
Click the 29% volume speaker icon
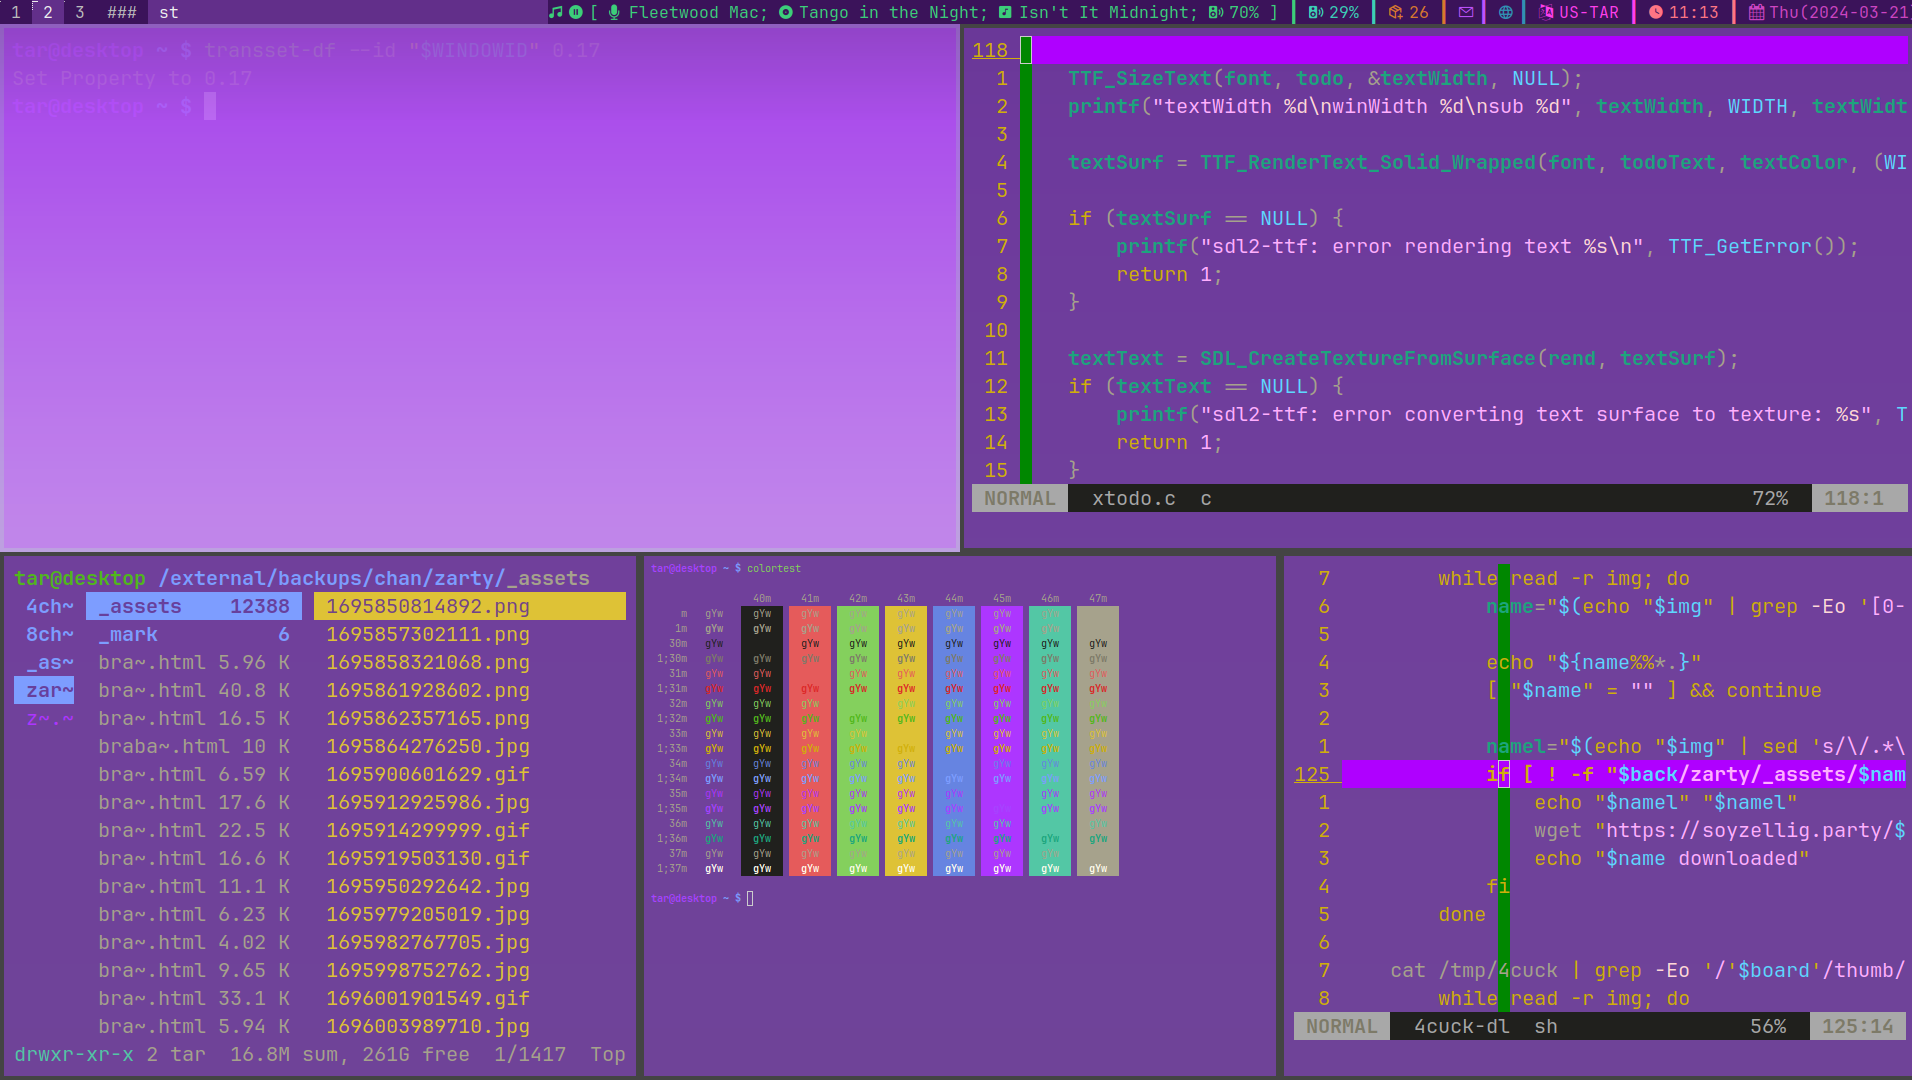tap(1315, 12)
